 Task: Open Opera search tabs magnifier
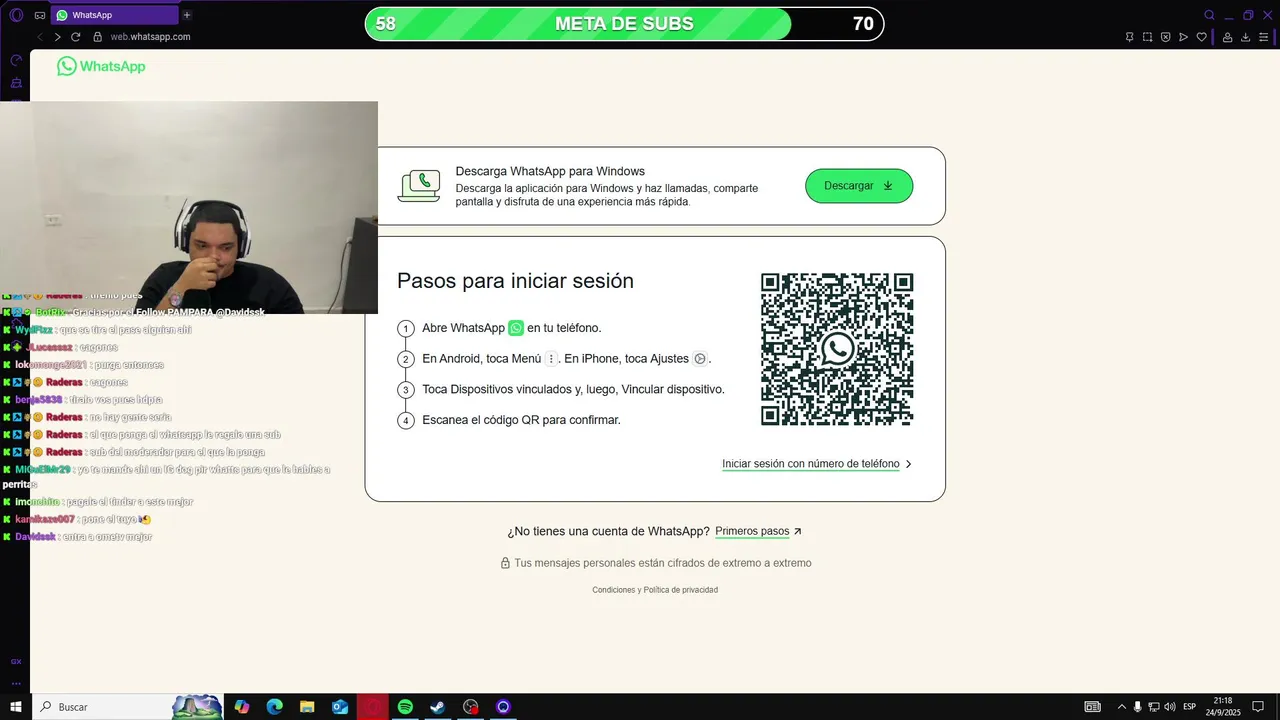[1209, 15]
